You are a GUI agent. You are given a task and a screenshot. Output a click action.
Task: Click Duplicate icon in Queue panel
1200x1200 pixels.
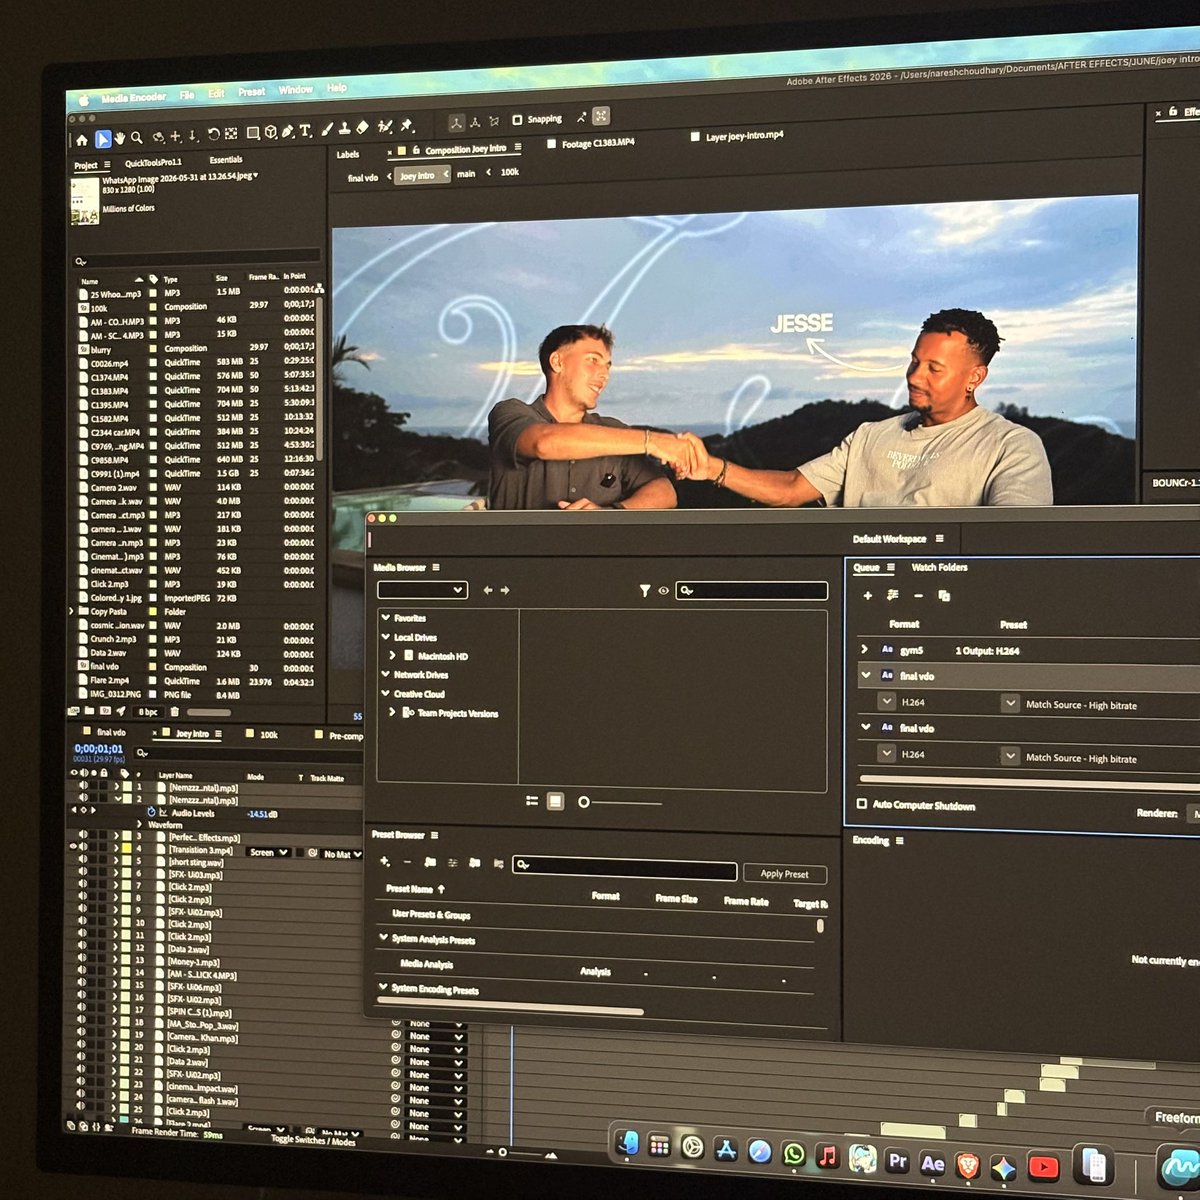click(x=944, y=596)
